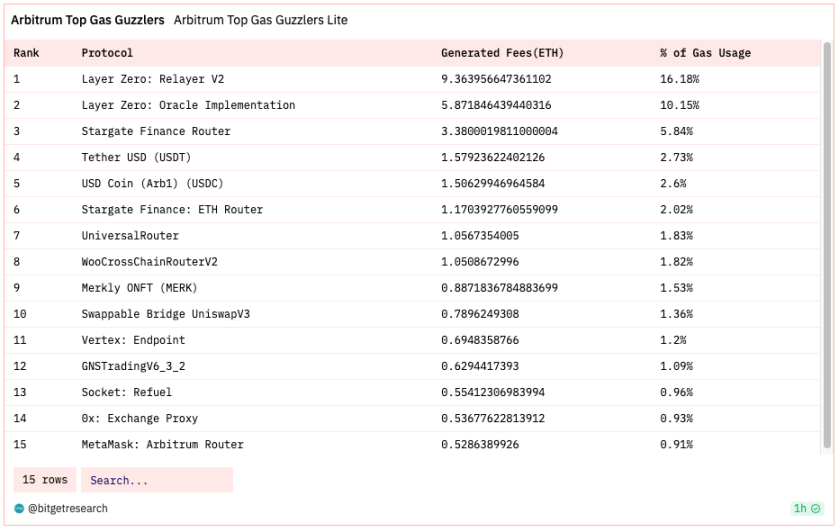Open the @bitgetresearch author link

click(x=67, y=508)
